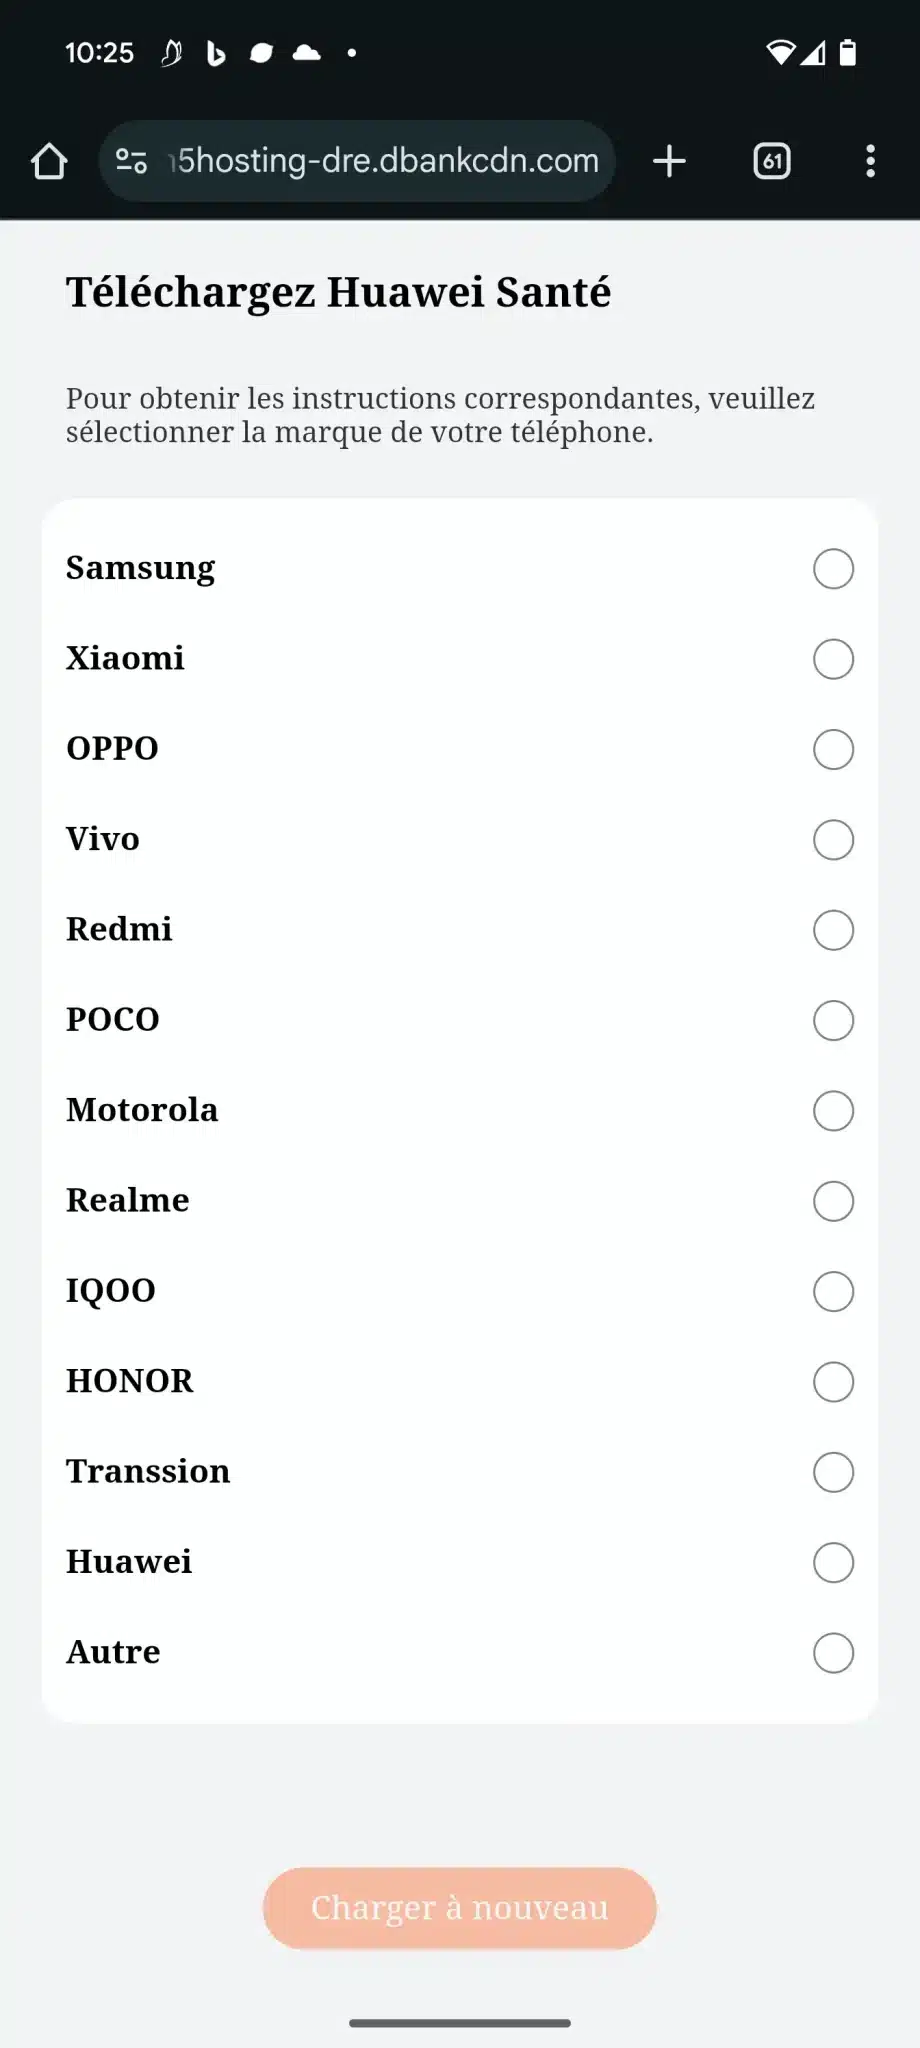Image resolution: width=920 pixels, height=2048 pixels.
Task: Click the address bar URL field
Action: click(385, 161)
